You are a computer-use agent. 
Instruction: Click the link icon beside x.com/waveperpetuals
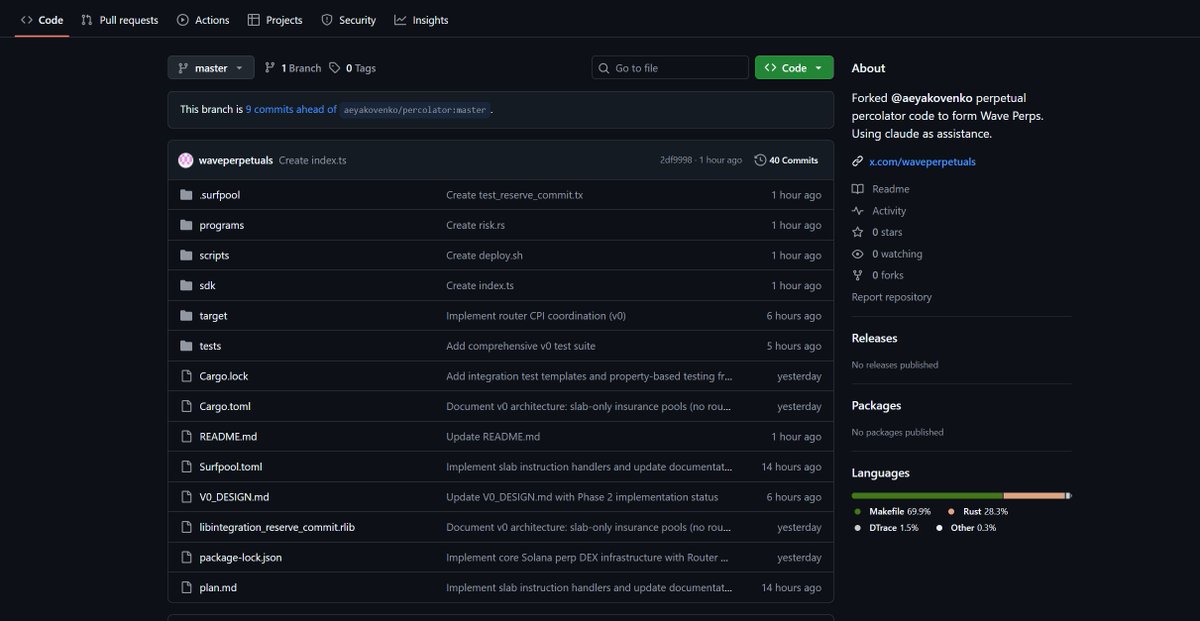(x=857, y=162)
